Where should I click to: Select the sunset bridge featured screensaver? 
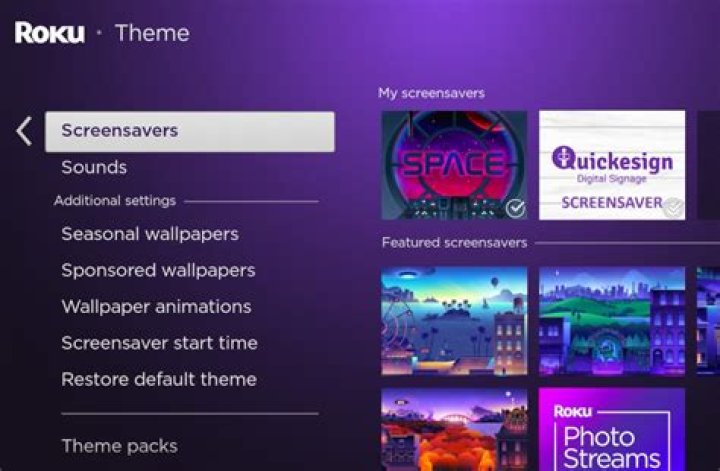point(454,430)
